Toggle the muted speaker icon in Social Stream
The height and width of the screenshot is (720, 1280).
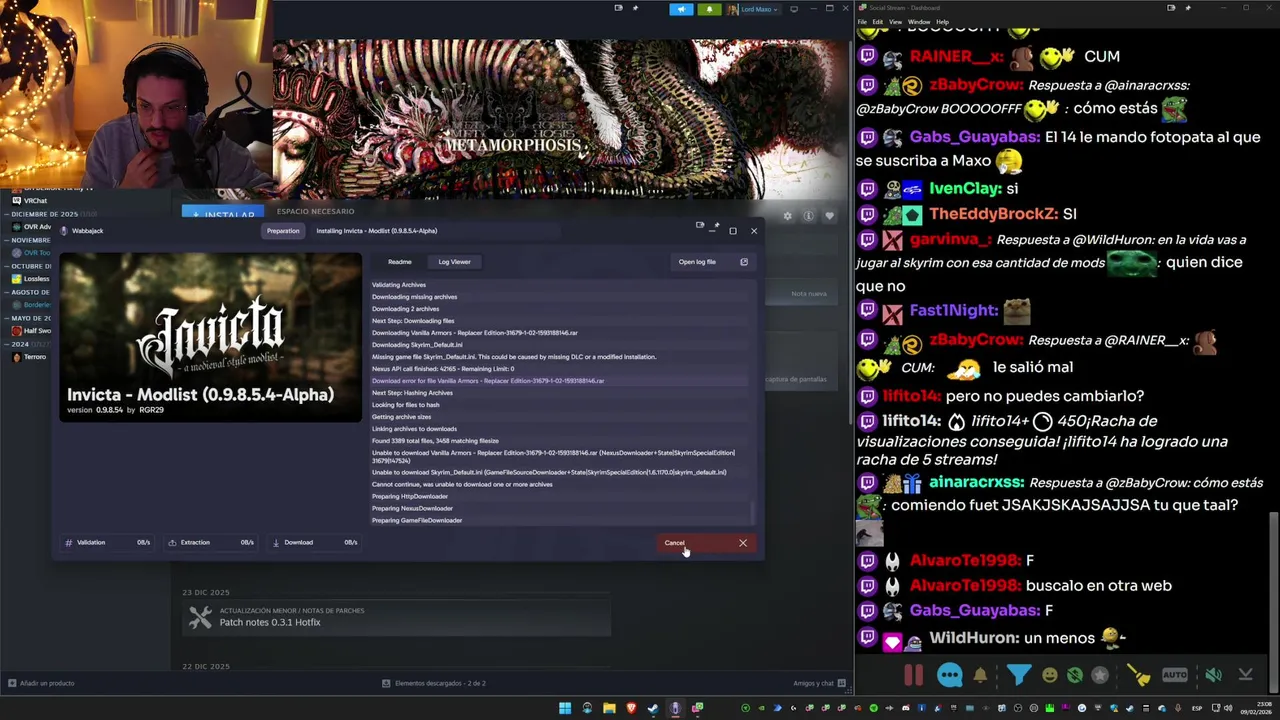pos(1213,675)
